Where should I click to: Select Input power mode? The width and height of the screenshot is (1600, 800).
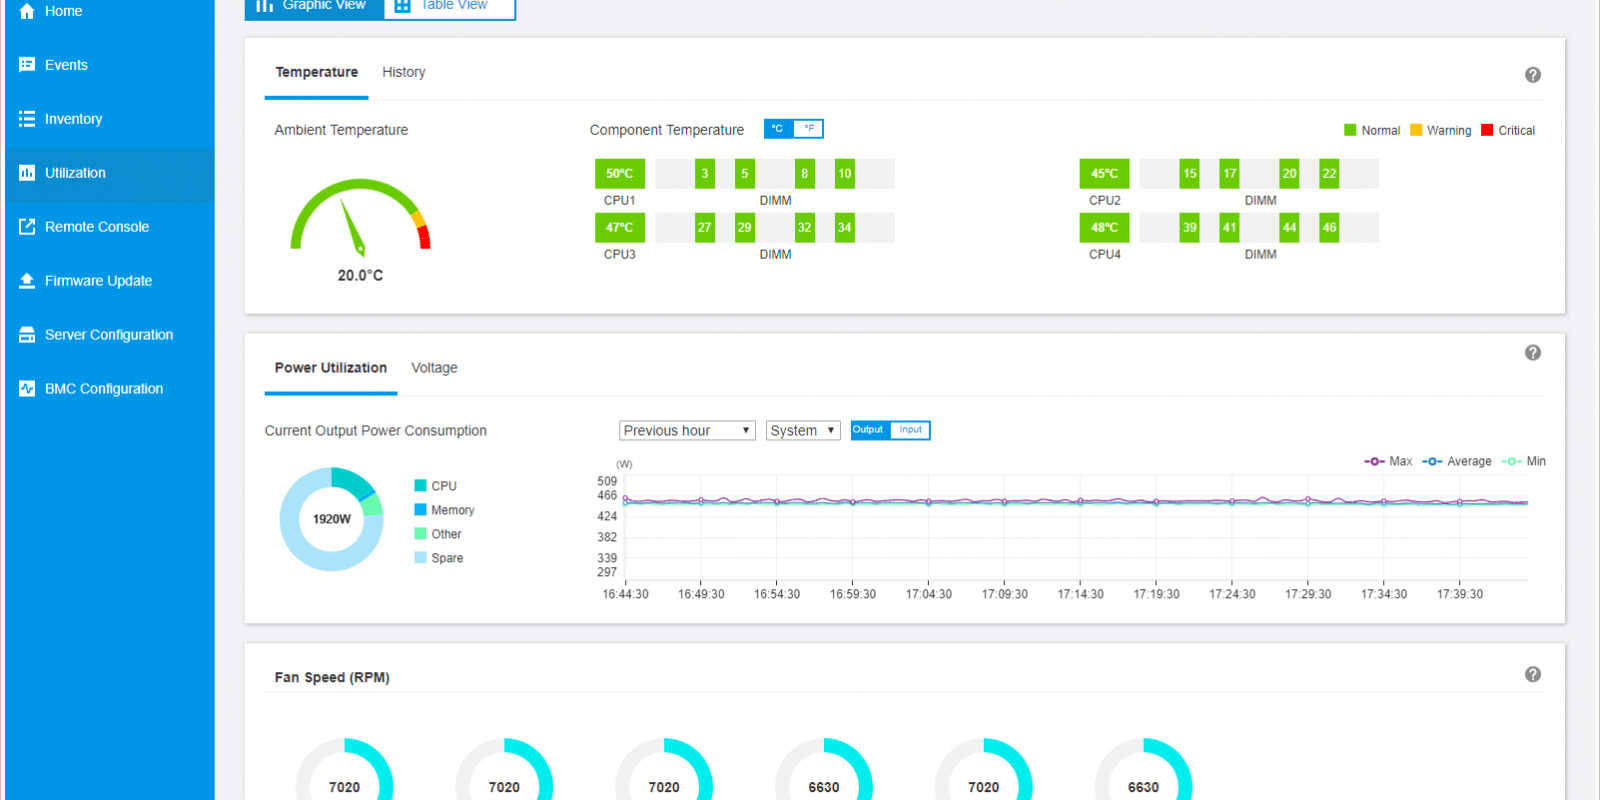(x=910, y=430)
